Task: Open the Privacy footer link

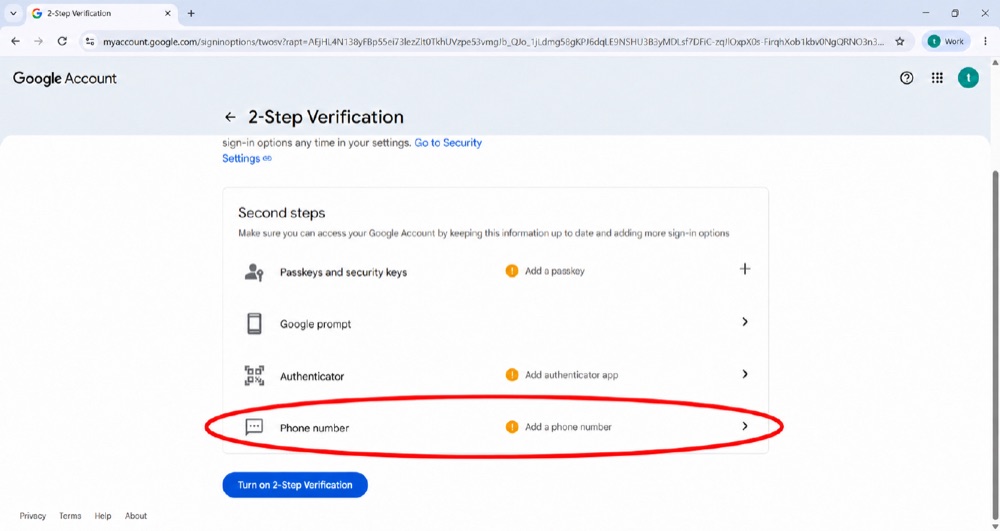Action: click(x=33, y=516)
